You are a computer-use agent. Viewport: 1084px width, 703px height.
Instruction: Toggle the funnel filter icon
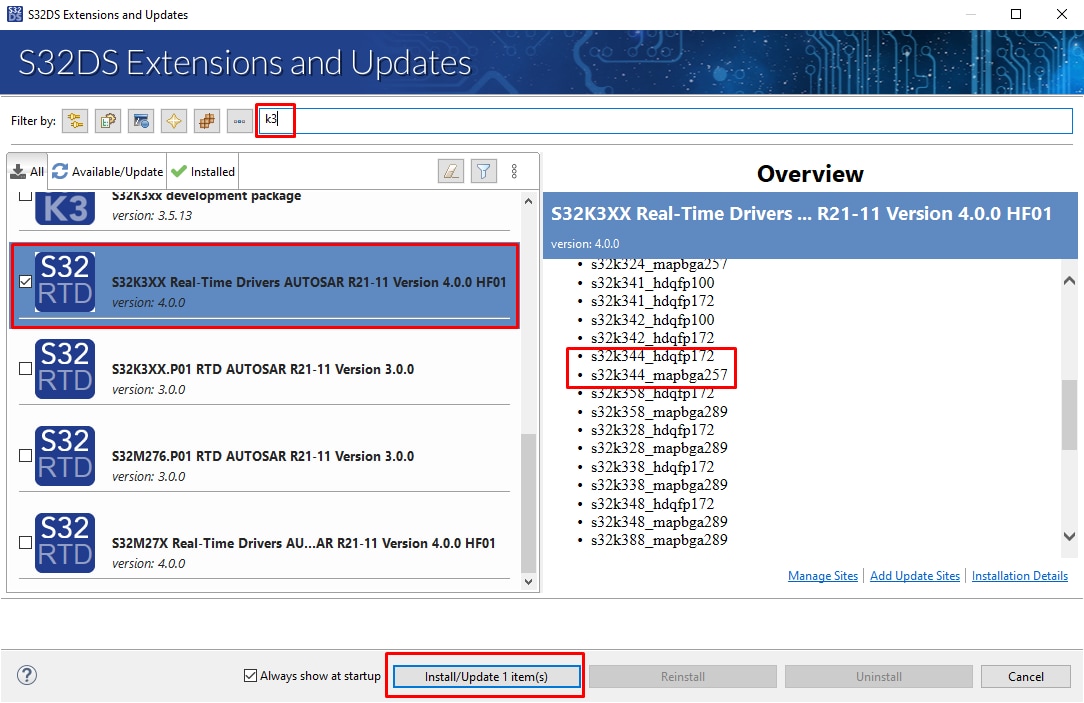click(x=483, y=170)
